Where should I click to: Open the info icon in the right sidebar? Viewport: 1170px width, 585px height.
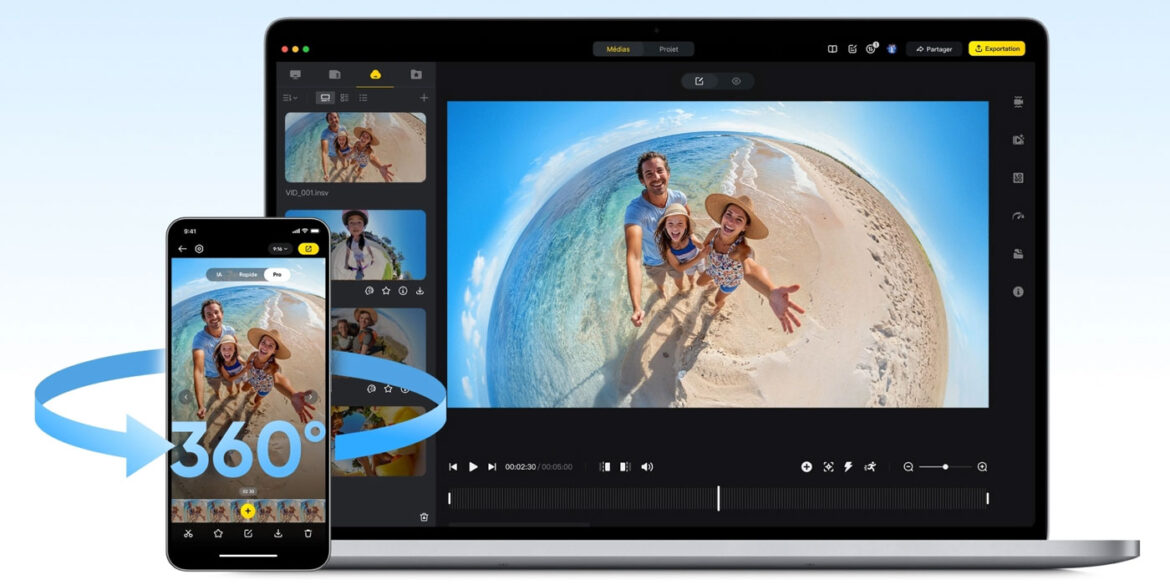coord(1018,292)
